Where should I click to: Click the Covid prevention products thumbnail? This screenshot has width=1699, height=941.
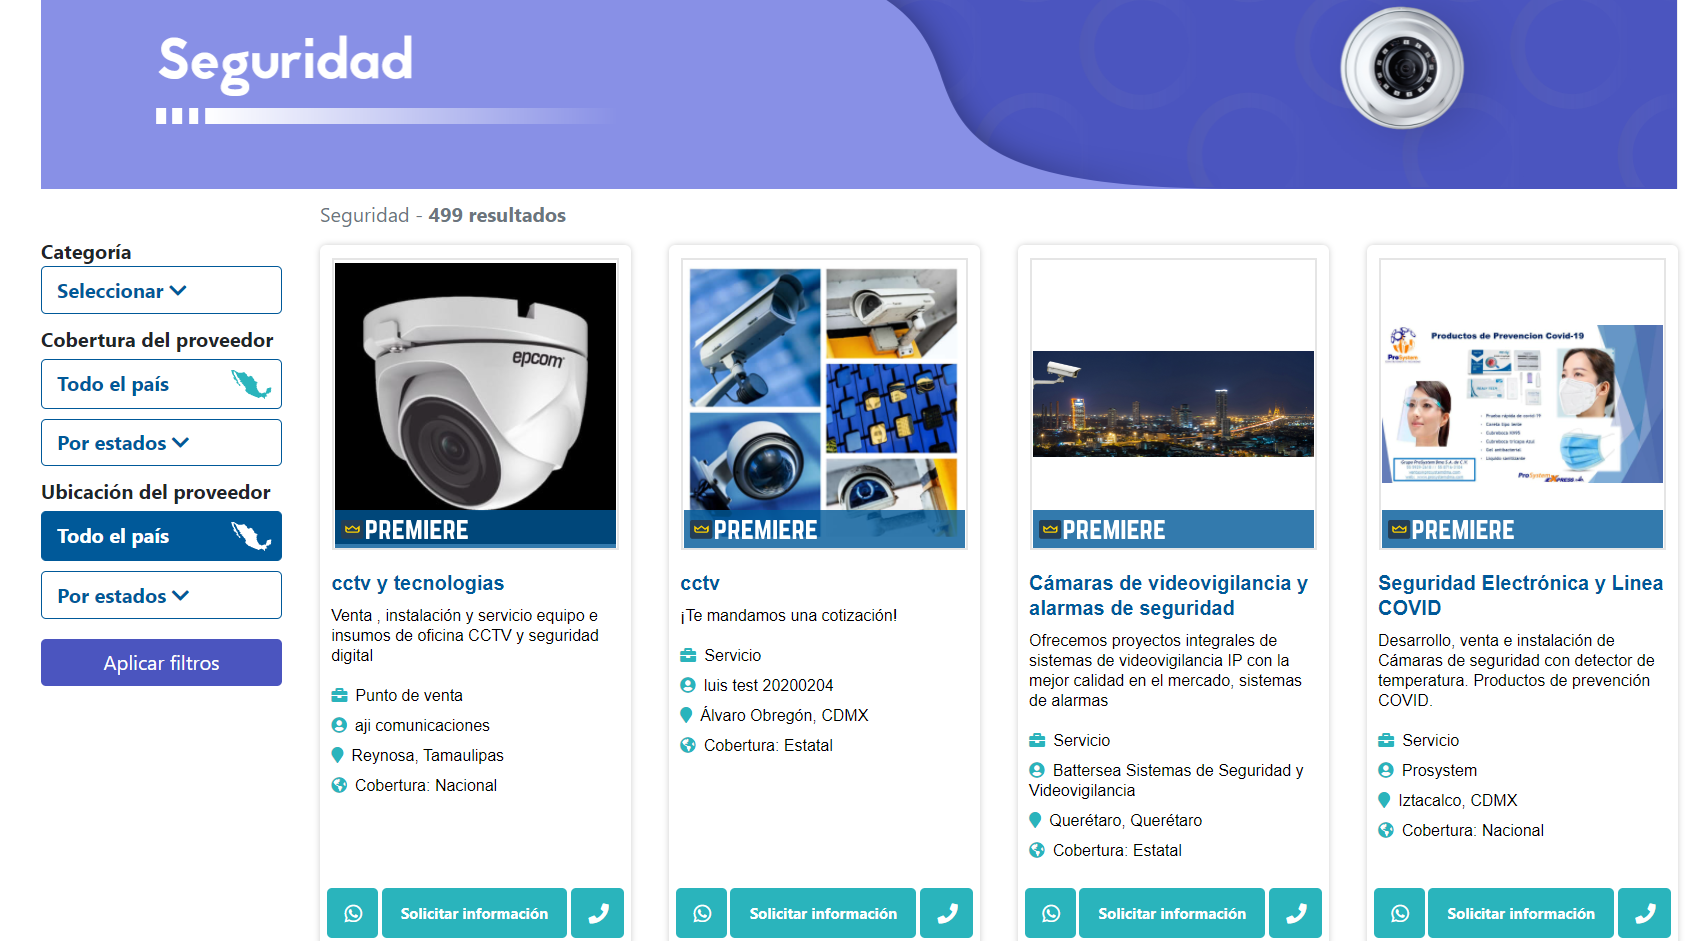pyautogui.click(x=1521, y=403)
